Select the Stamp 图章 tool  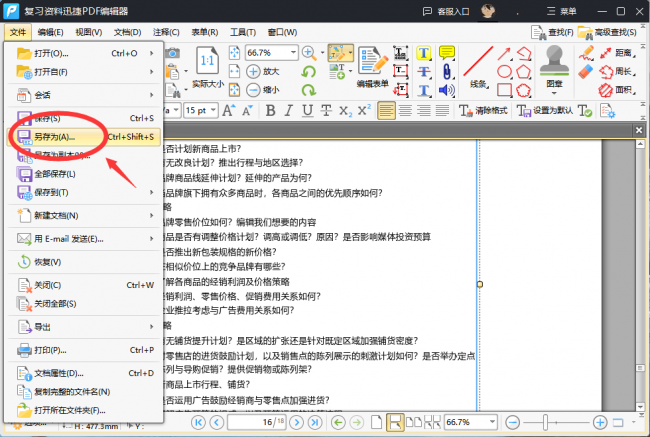(554, 68)
